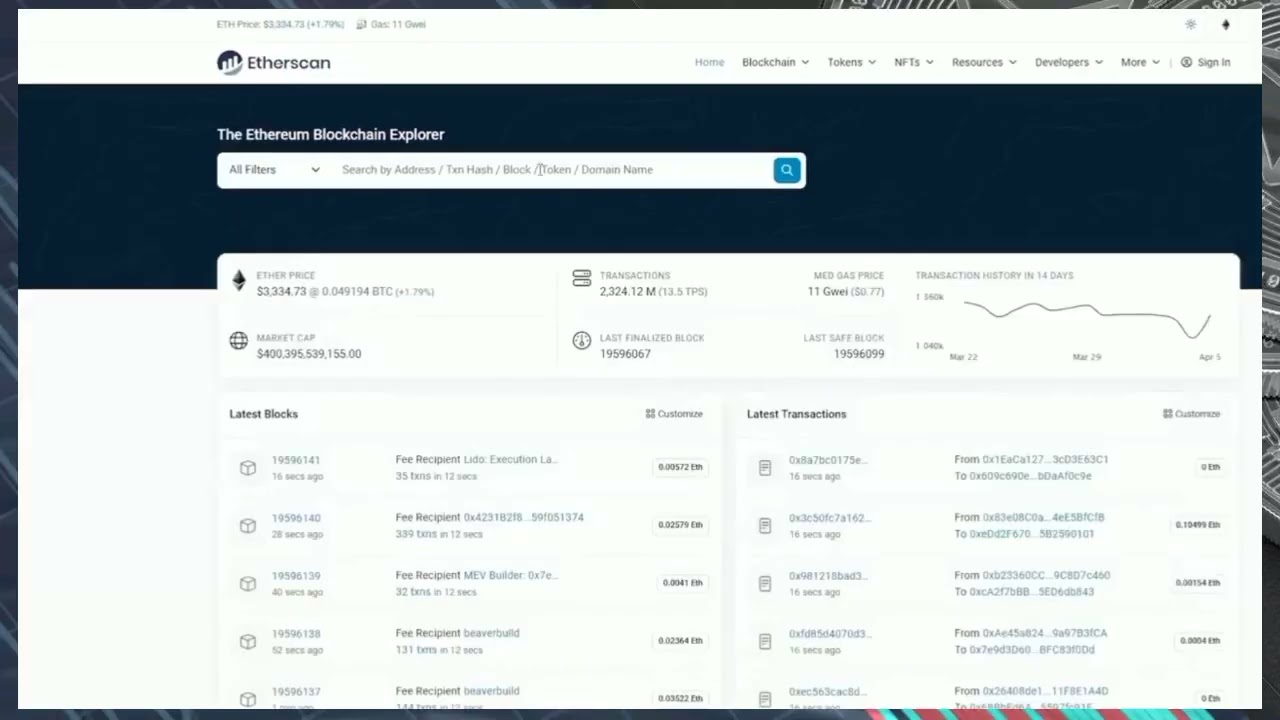The height and width of the screenshot is (720, 1280).
Task: Open recipient address 0x609c690e...bDaAf0c9e
Action: point(1030,476)
